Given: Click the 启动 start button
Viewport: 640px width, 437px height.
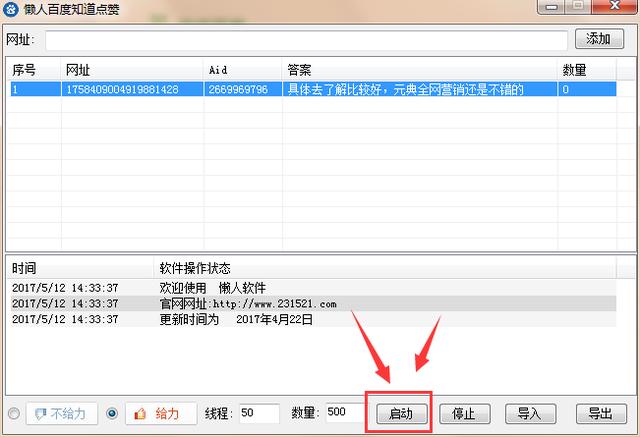Looking at the screenshot, I should (x=402, y=414).
